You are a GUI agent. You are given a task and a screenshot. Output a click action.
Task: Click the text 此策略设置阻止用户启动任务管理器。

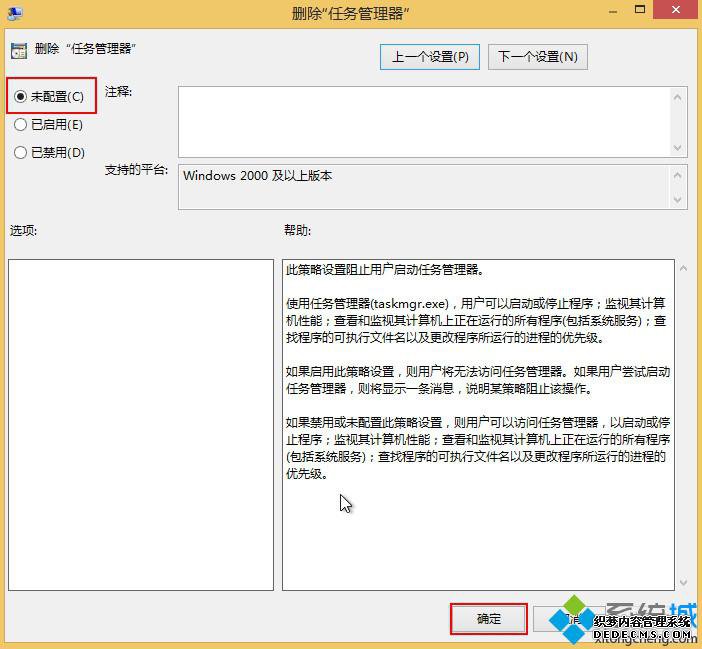tap(385, 270)
